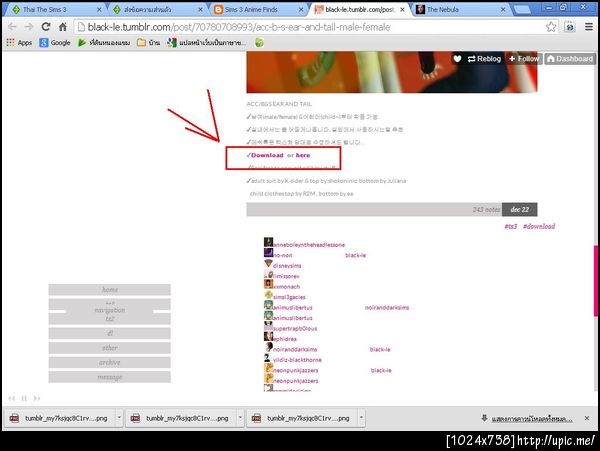600x451 pixels.
Task: Close the Sims 3 Anime Finds tab
Action: point(301,10)
